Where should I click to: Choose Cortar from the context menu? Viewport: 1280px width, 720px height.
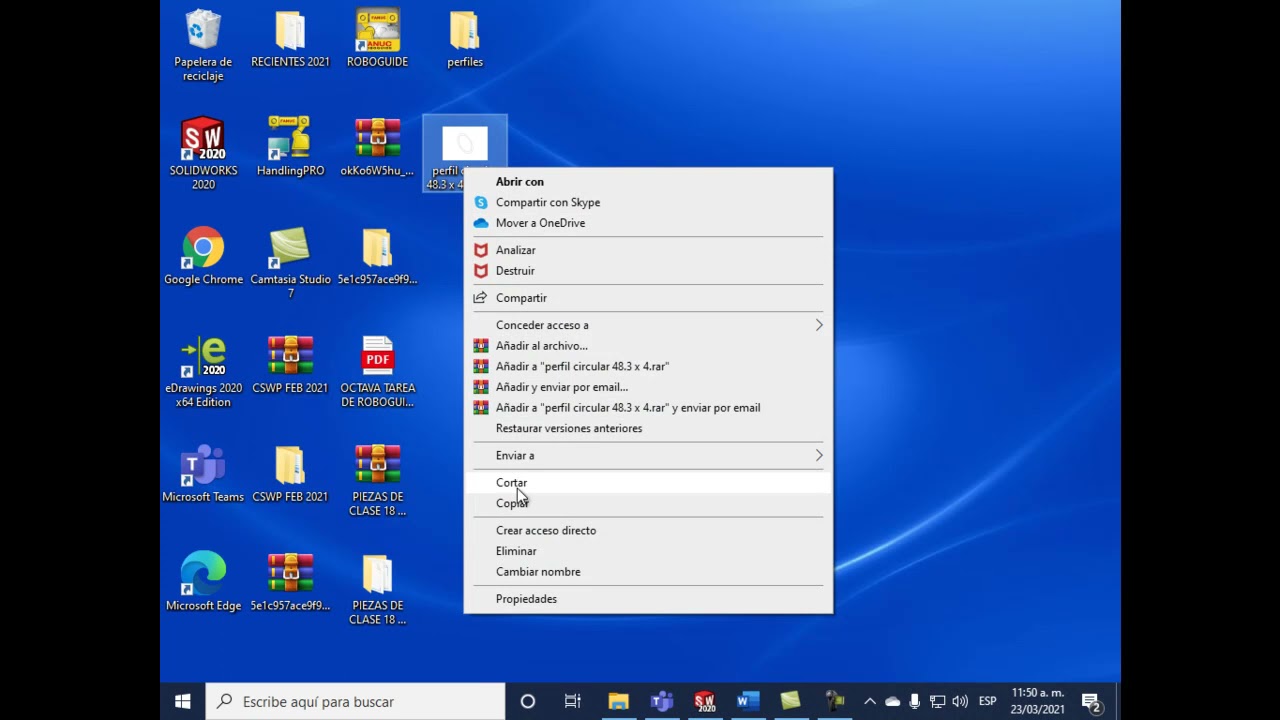click(x=648, y=483)
